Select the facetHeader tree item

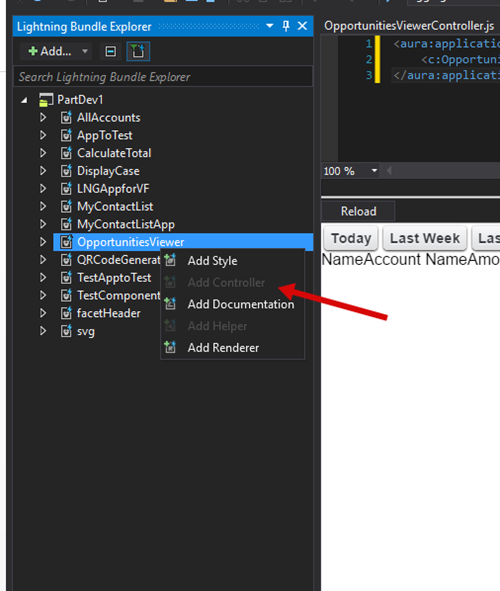tap(109, 313)
